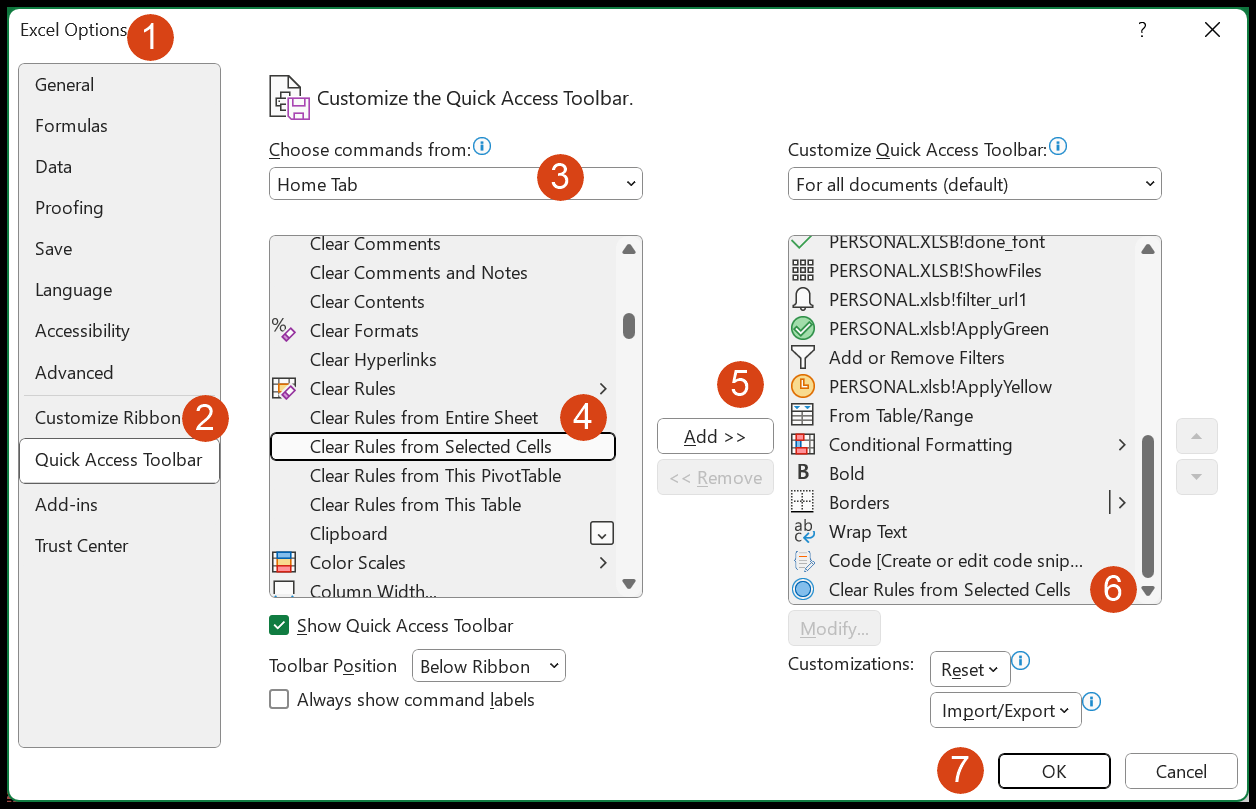Click the commands list scrollbar thumb
The height and width of the screenshot is (809, 1256).
(x=629, y=326)
